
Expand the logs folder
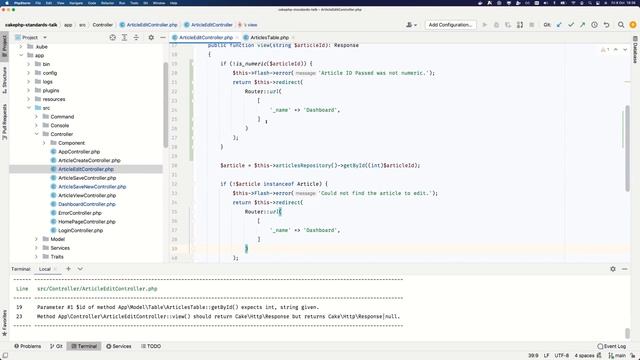[x=29, y=82]
